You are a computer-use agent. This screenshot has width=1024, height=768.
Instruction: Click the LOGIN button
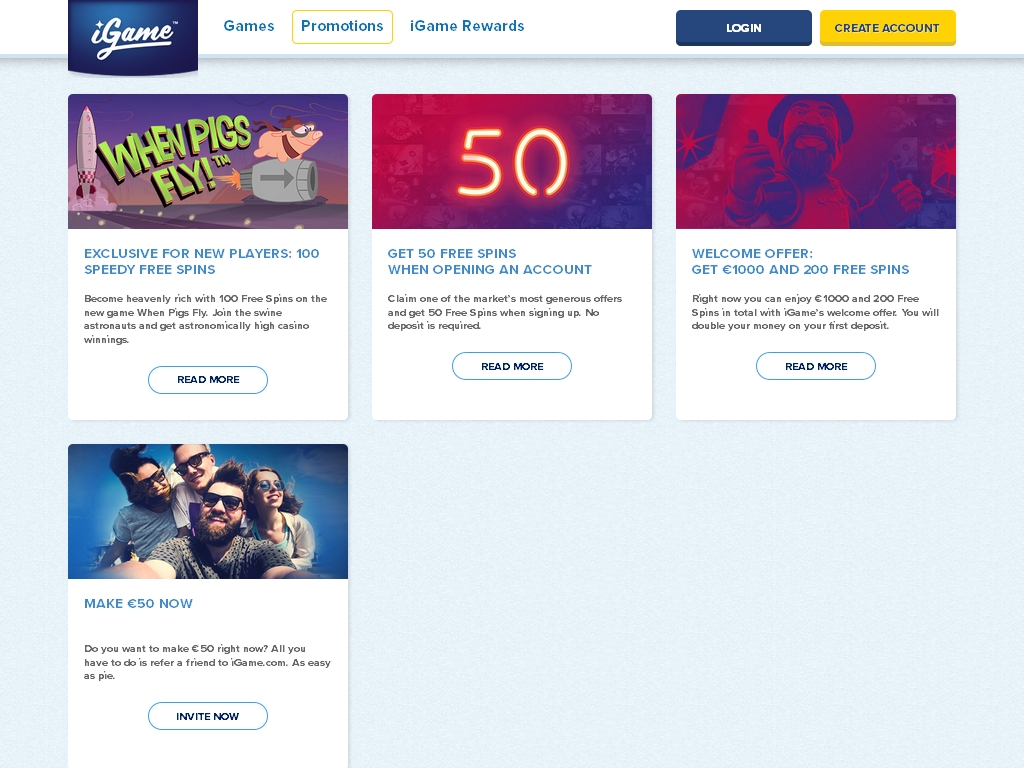pyautogui.click(x=744, y=27)
